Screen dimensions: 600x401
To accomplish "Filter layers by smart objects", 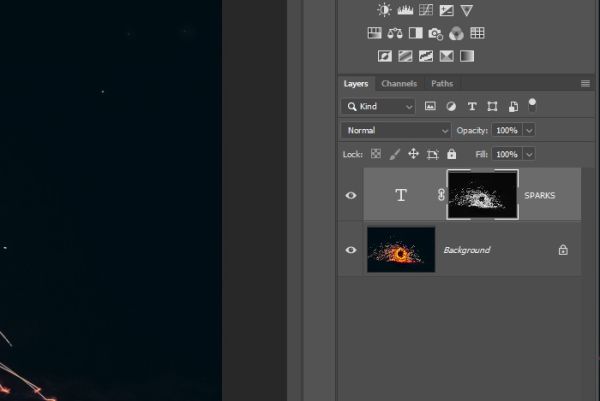I will [x=513, y=106].
